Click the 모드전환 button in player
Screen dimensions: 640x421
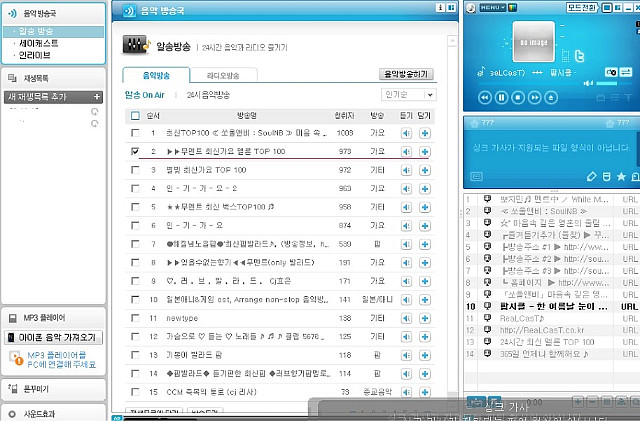tap(582, 7)
